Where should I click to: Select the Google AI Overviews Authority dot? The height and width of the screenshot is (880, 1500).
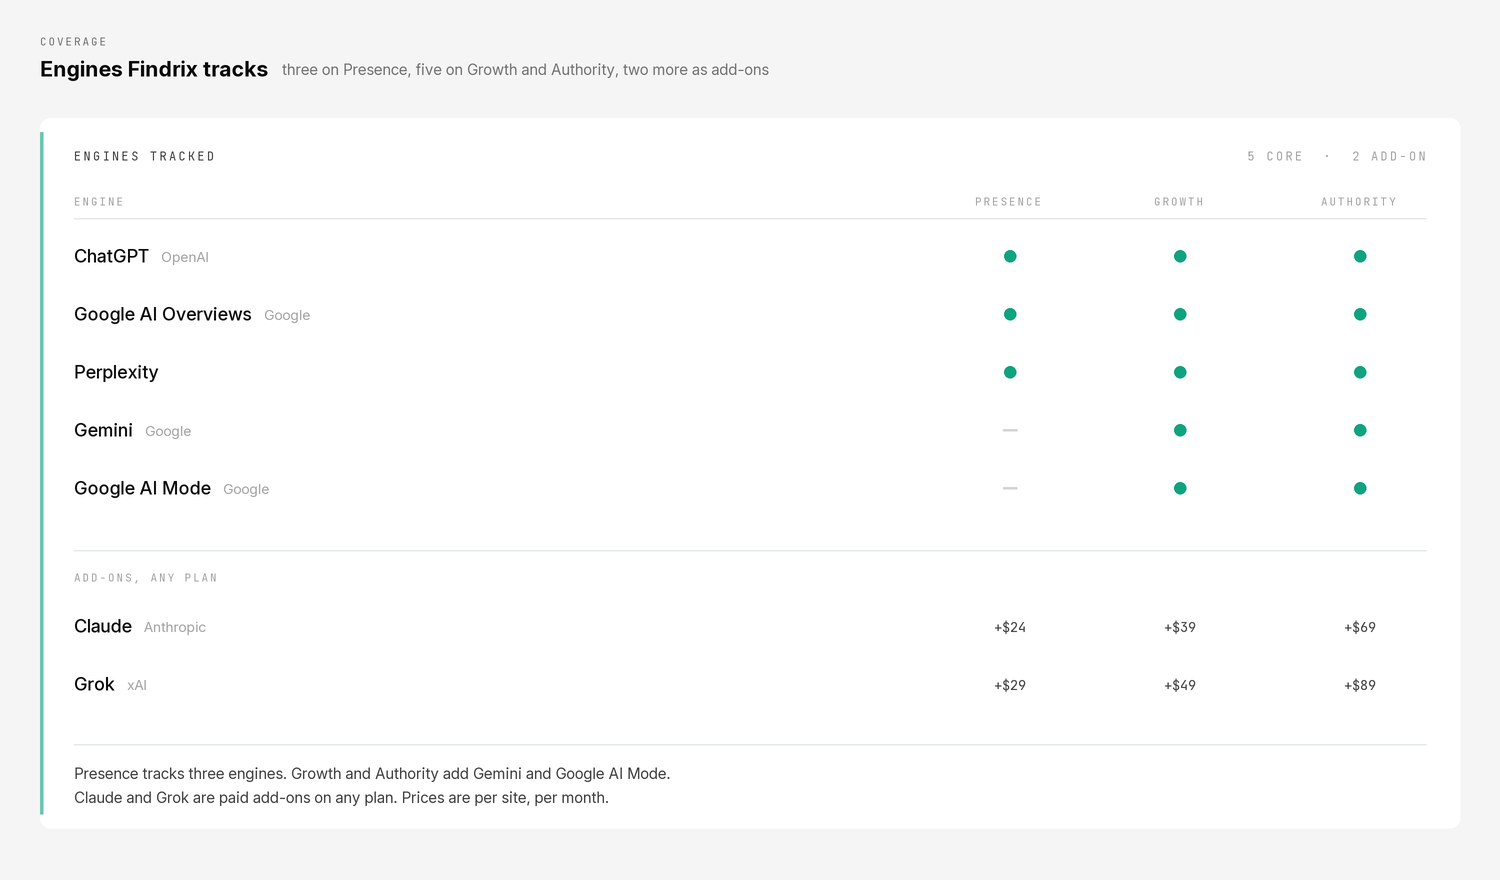(1360, 314)
